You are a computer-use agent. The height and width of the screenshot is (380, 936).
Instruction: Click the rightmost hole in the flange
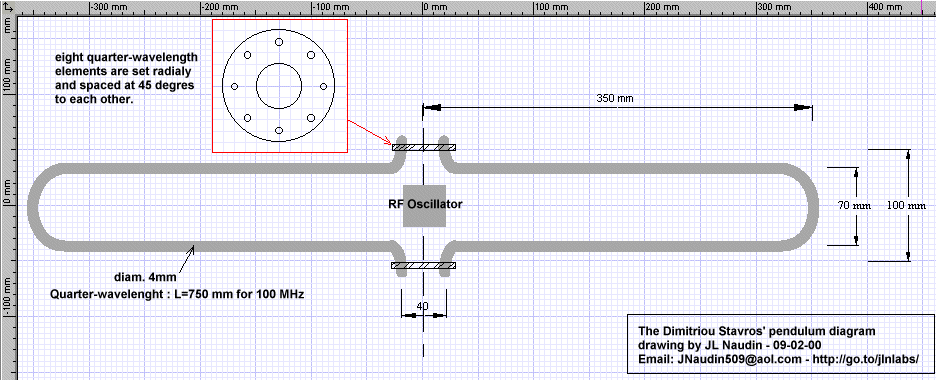[x=323, y=86]
